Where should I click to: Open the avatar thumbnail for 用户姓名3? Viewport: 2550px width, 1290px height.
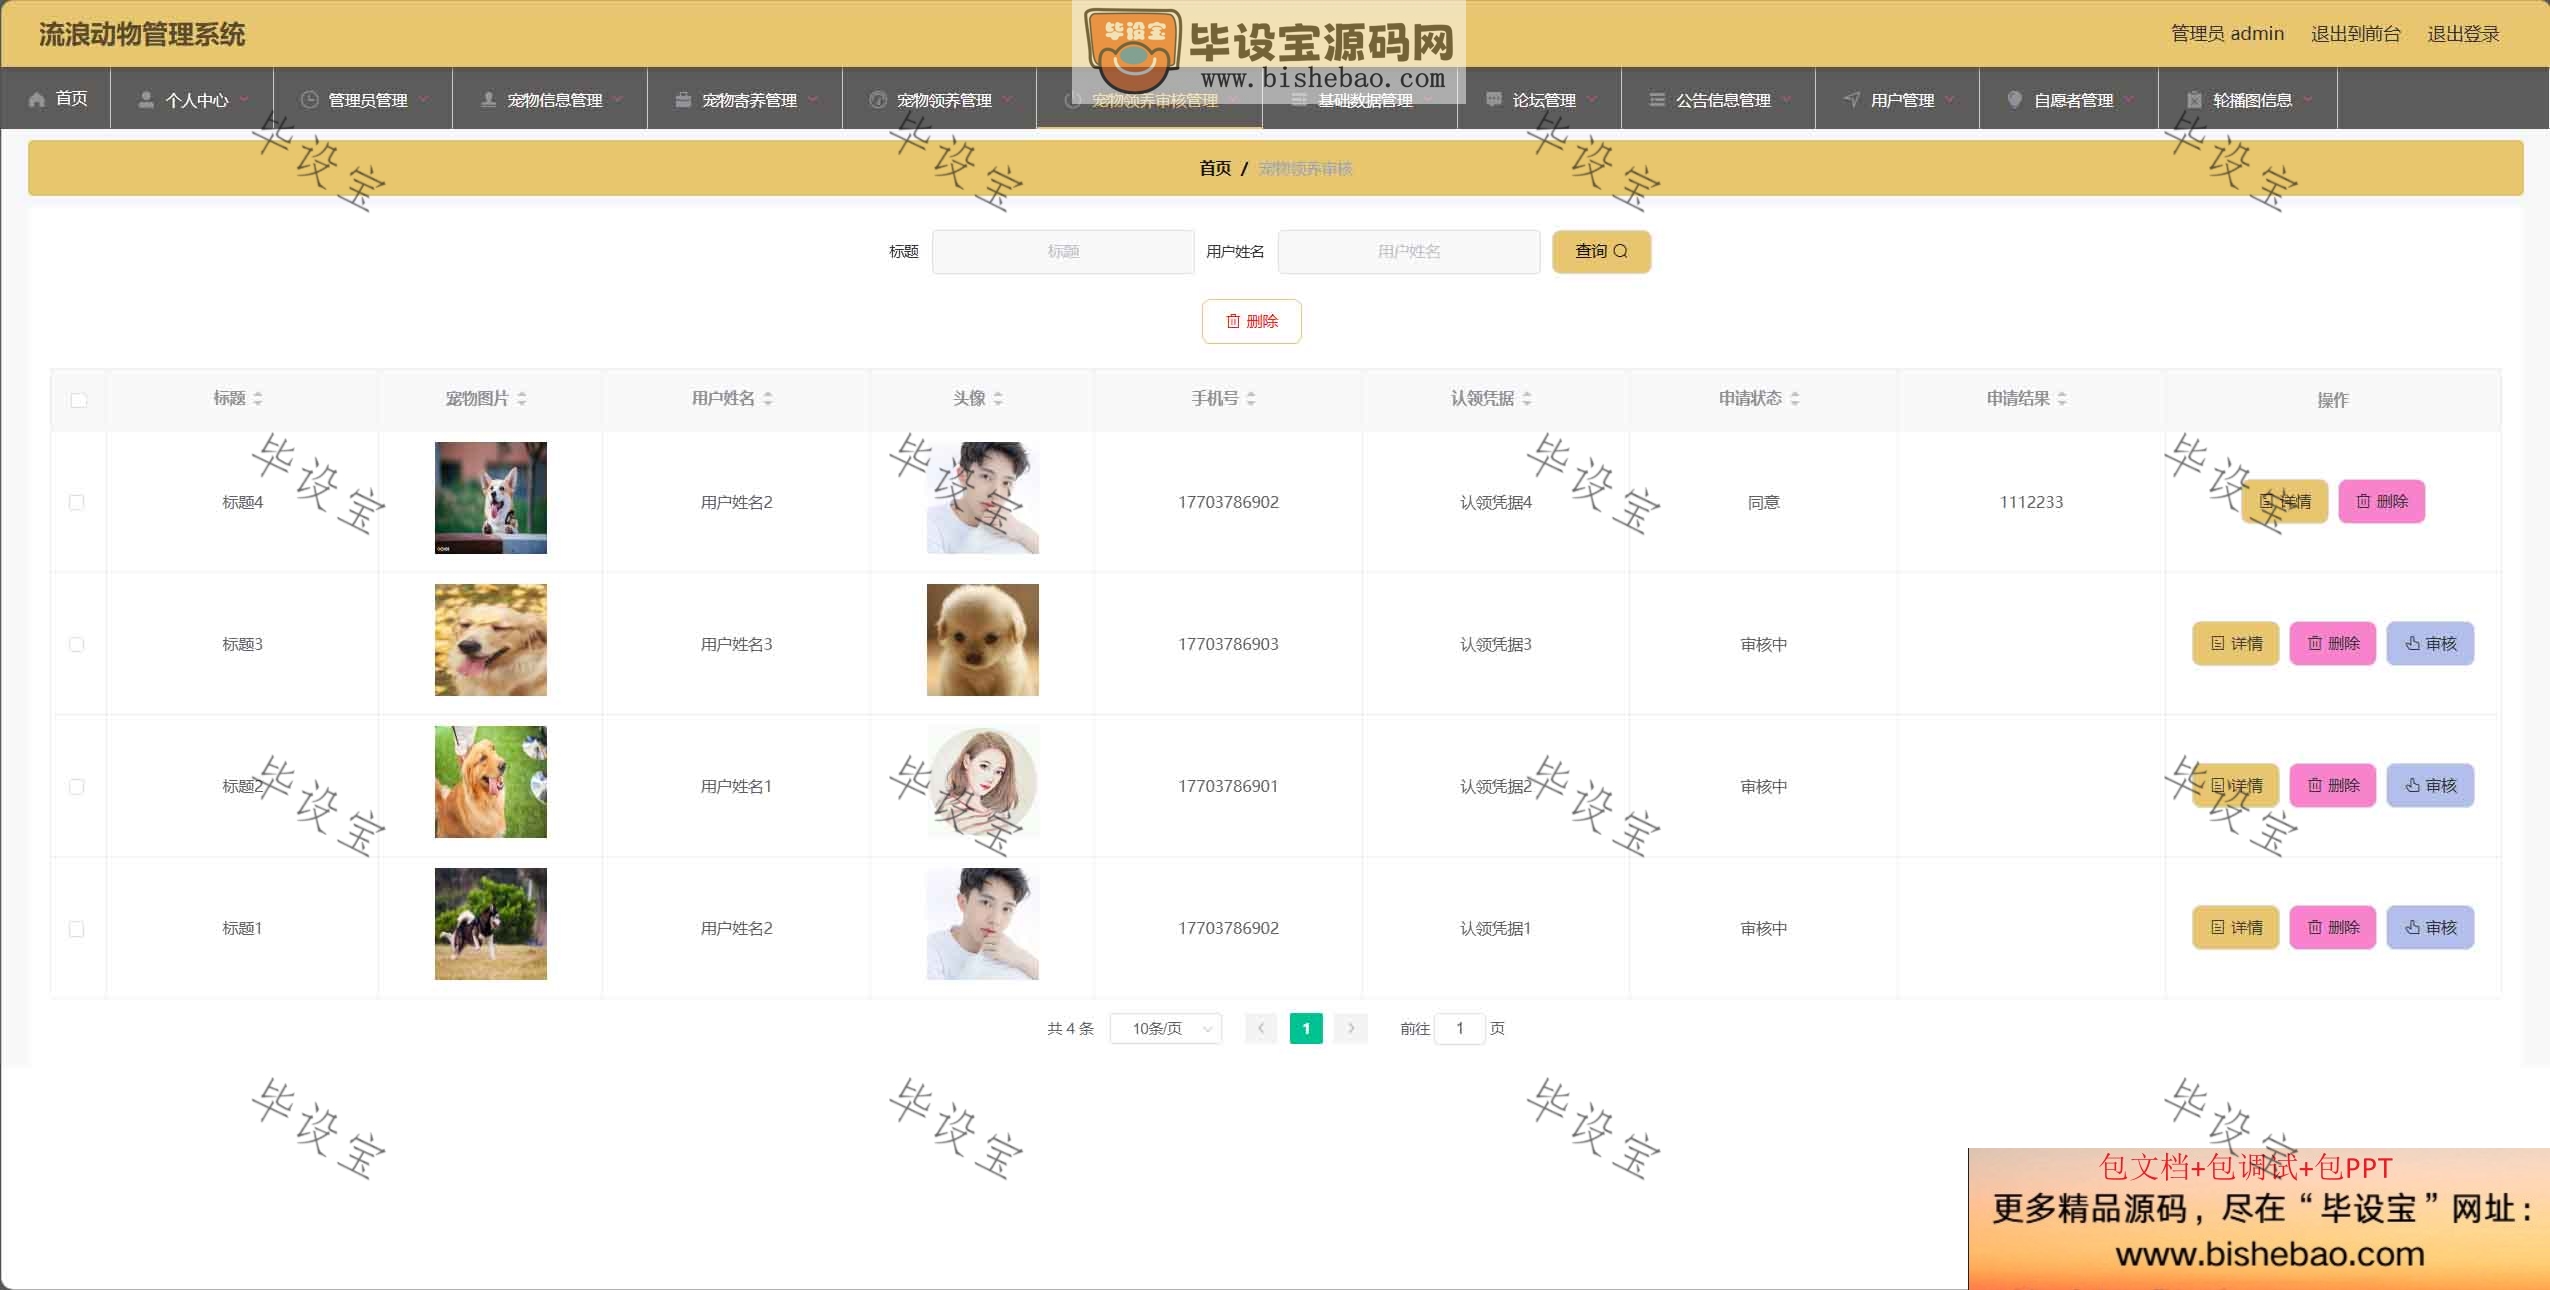tap(983, 640)
